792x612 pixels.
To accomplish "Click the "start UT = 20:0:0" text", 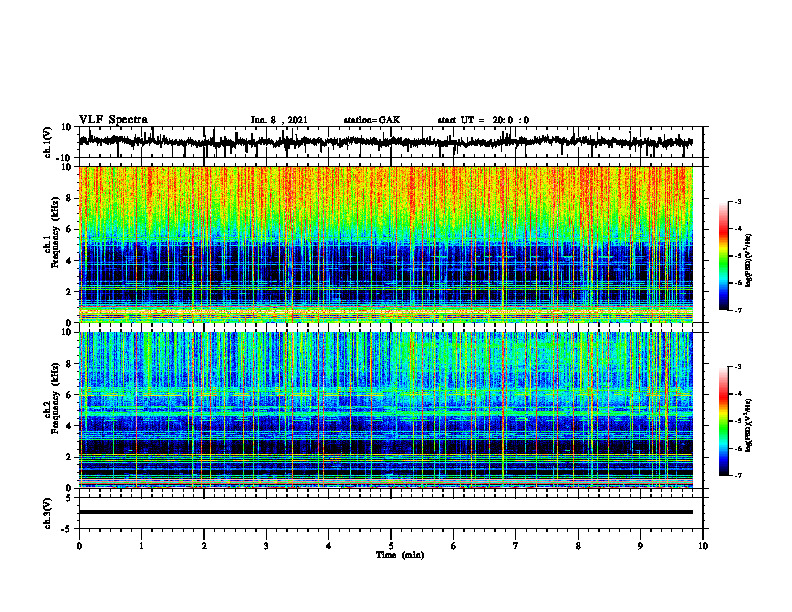I will coord(483,120).
